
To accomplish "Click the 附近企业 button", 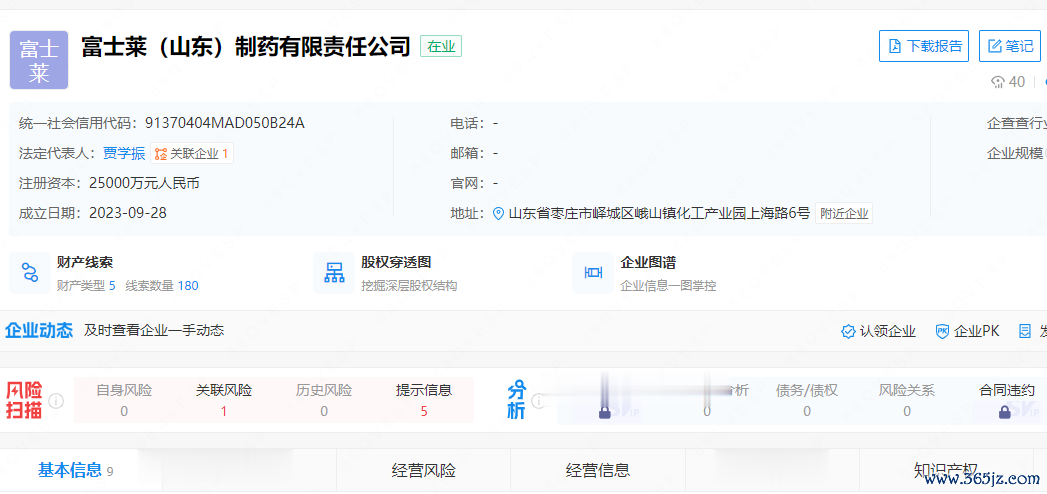I will pos(844,214).
